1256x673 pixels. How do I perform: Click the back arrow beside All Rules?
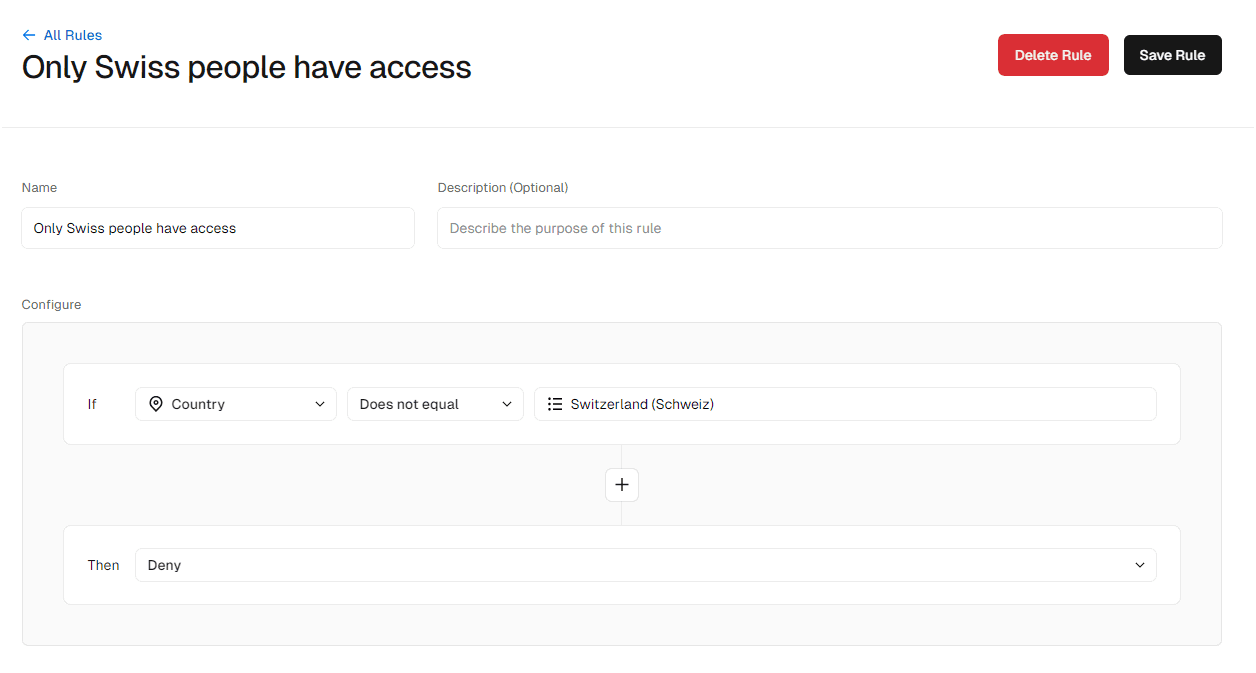tap(29, 35)
